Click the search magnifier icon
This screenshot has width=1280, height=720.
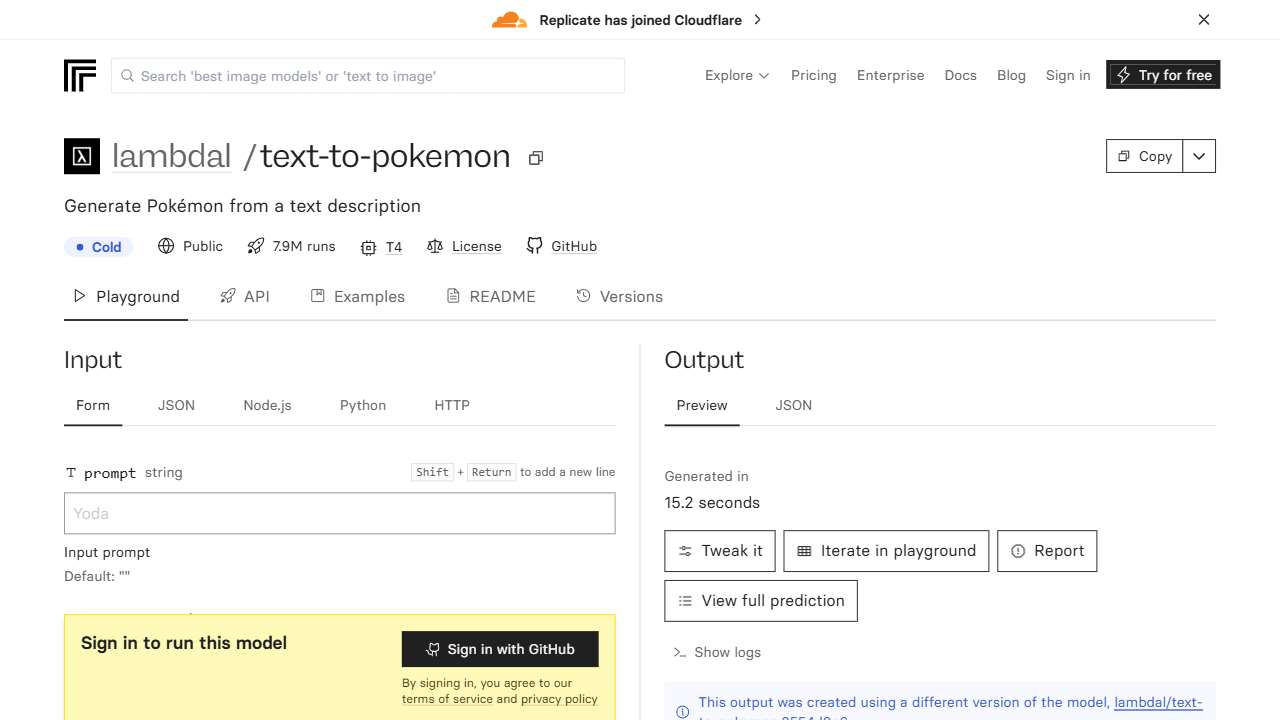click(x=127, y=75)
